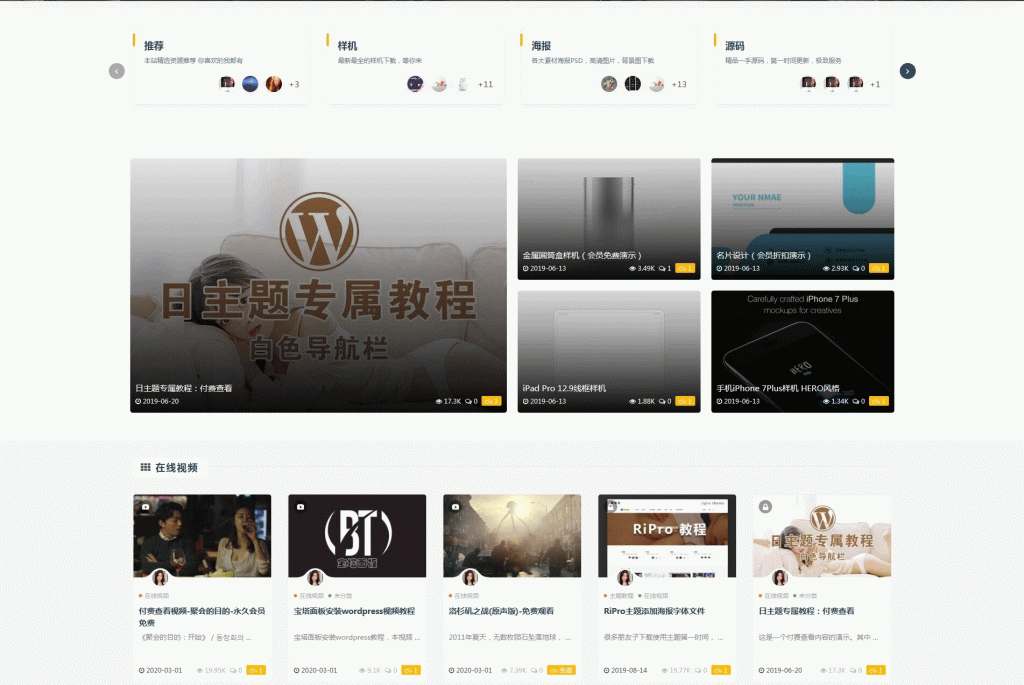Open the 名片设计 YOUR NAME featured image
Viewport: 1024px width, 685px height.
(803, 219)
